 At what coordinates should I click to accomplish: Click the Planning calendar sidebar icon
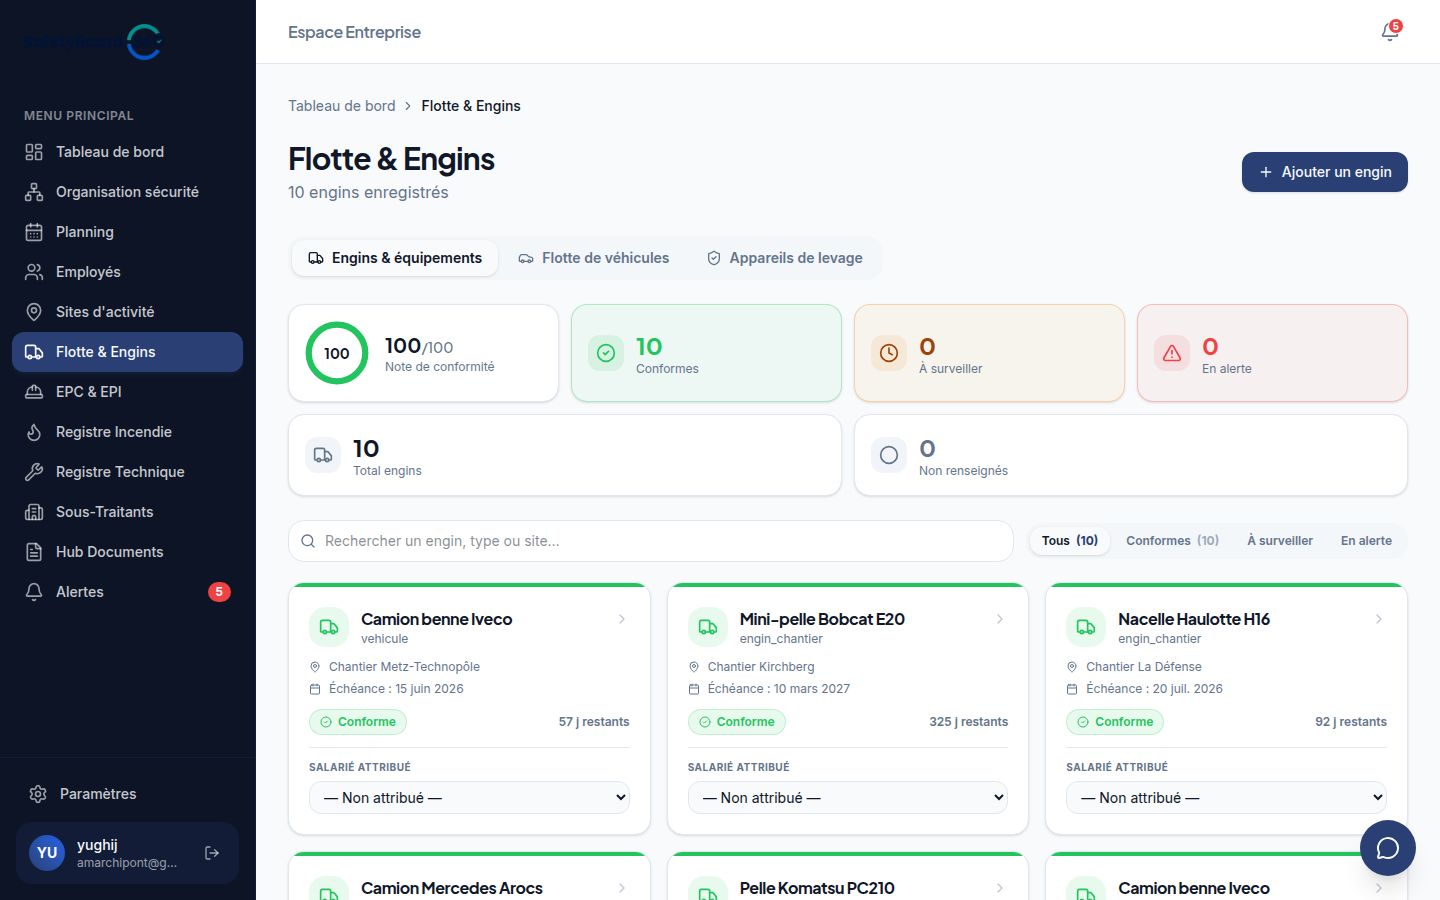click(x=34, y=232)
